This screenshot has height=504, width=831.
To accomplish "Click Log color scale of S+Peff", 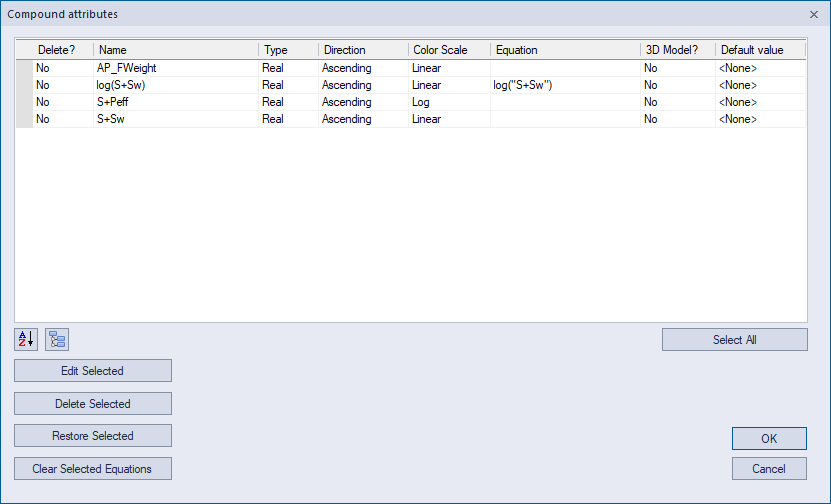I will click(x=449, y=102).
